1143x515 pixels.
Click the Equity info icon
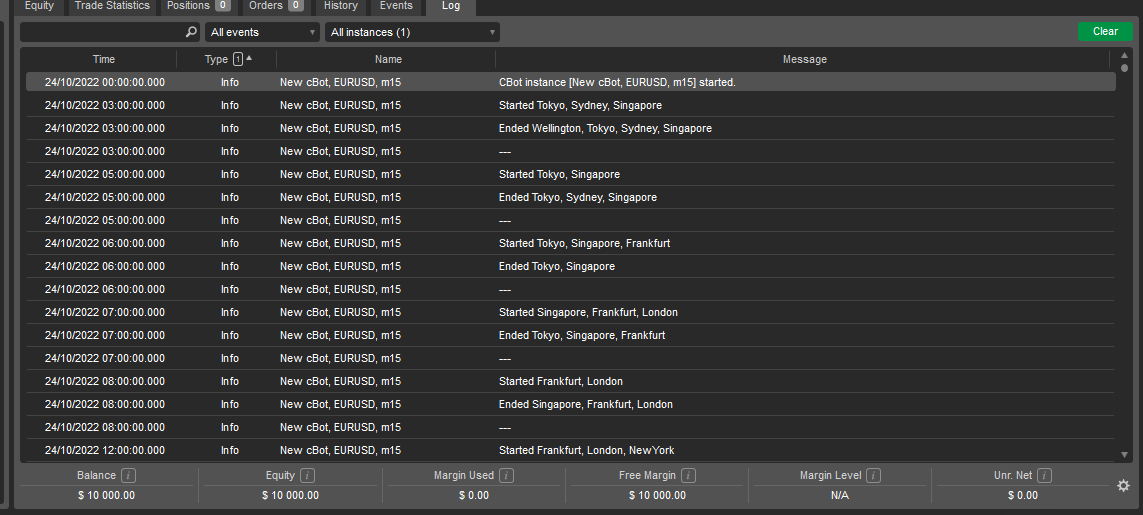click(307, 476)
